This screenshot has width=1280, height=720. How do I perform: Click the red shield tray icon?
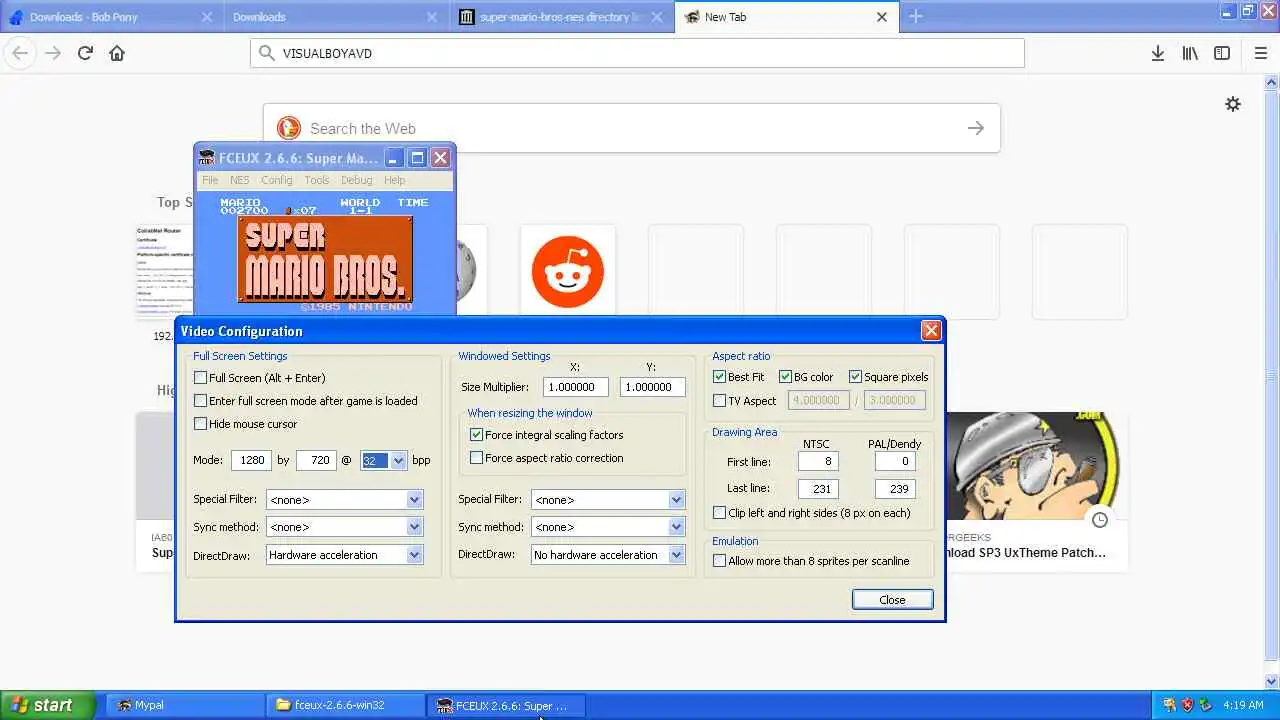click(x=1187, y=705)
